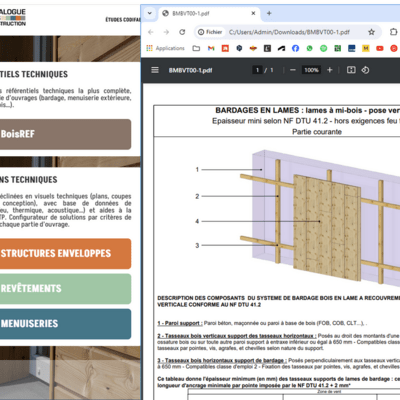
Task: Click the 'Ce tableau donne l'épaisseur minimum' paragraph
Action: coord(279,382)
